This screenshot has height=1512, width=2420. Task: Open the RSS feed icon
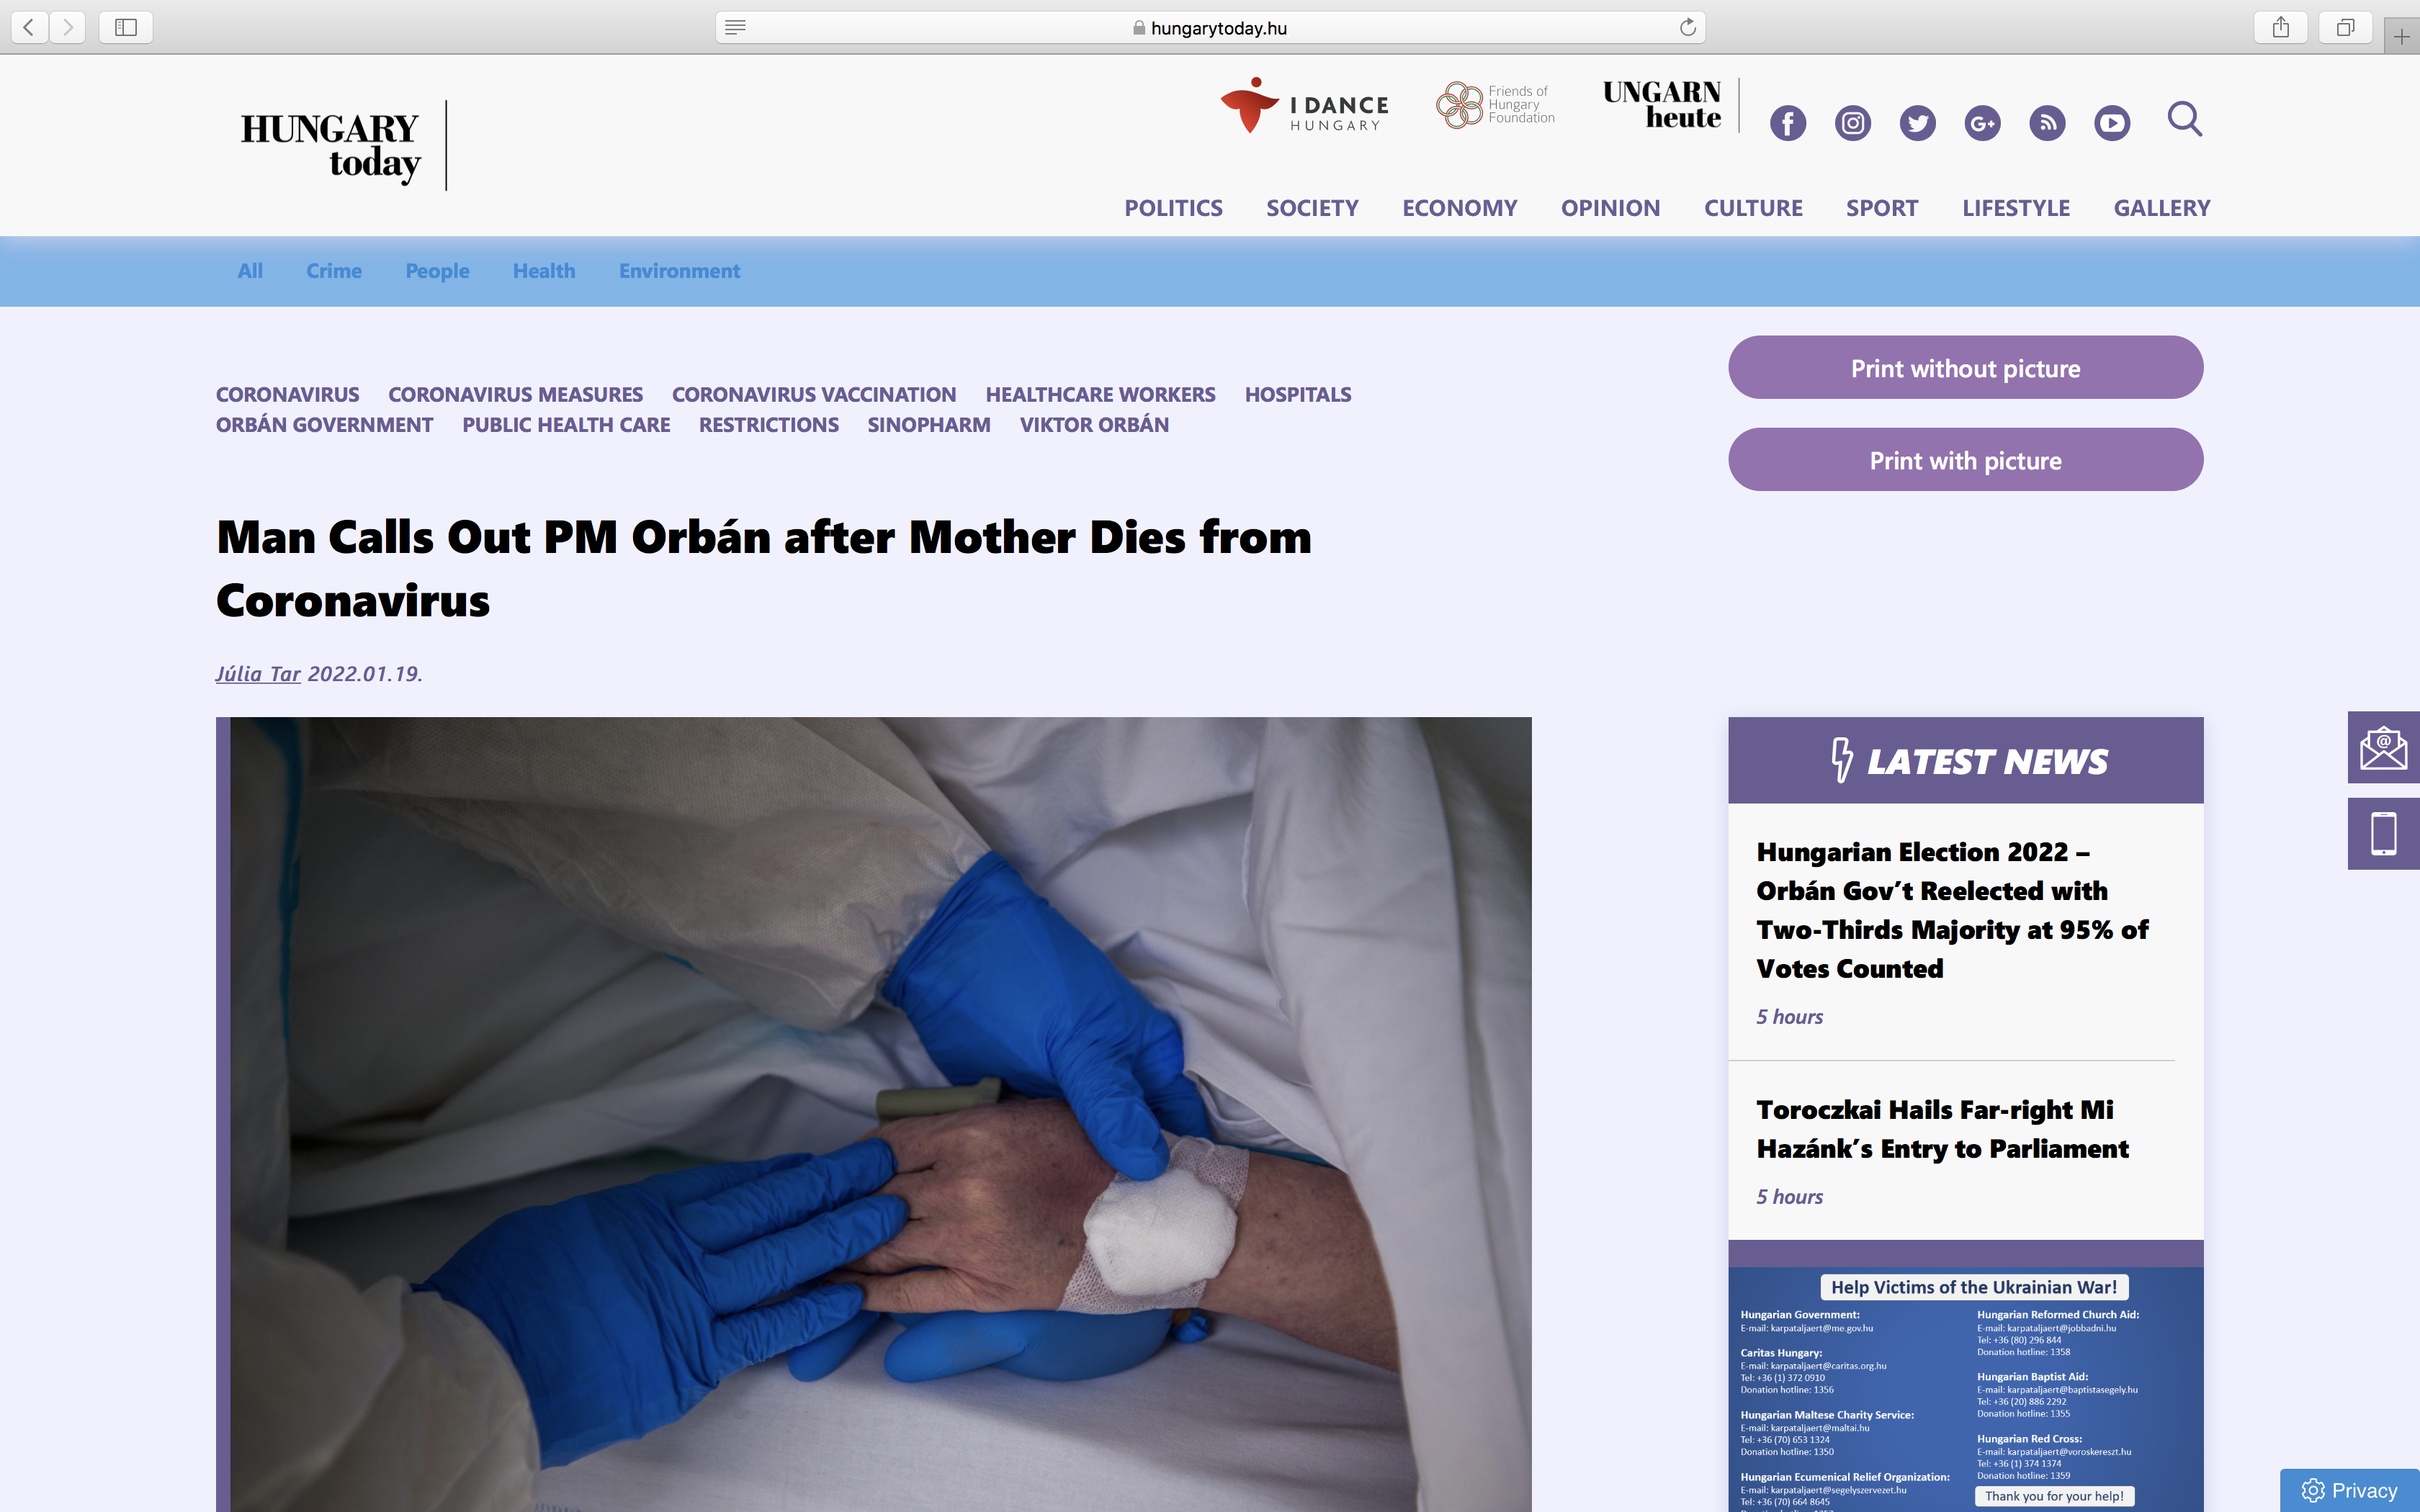2047,123
